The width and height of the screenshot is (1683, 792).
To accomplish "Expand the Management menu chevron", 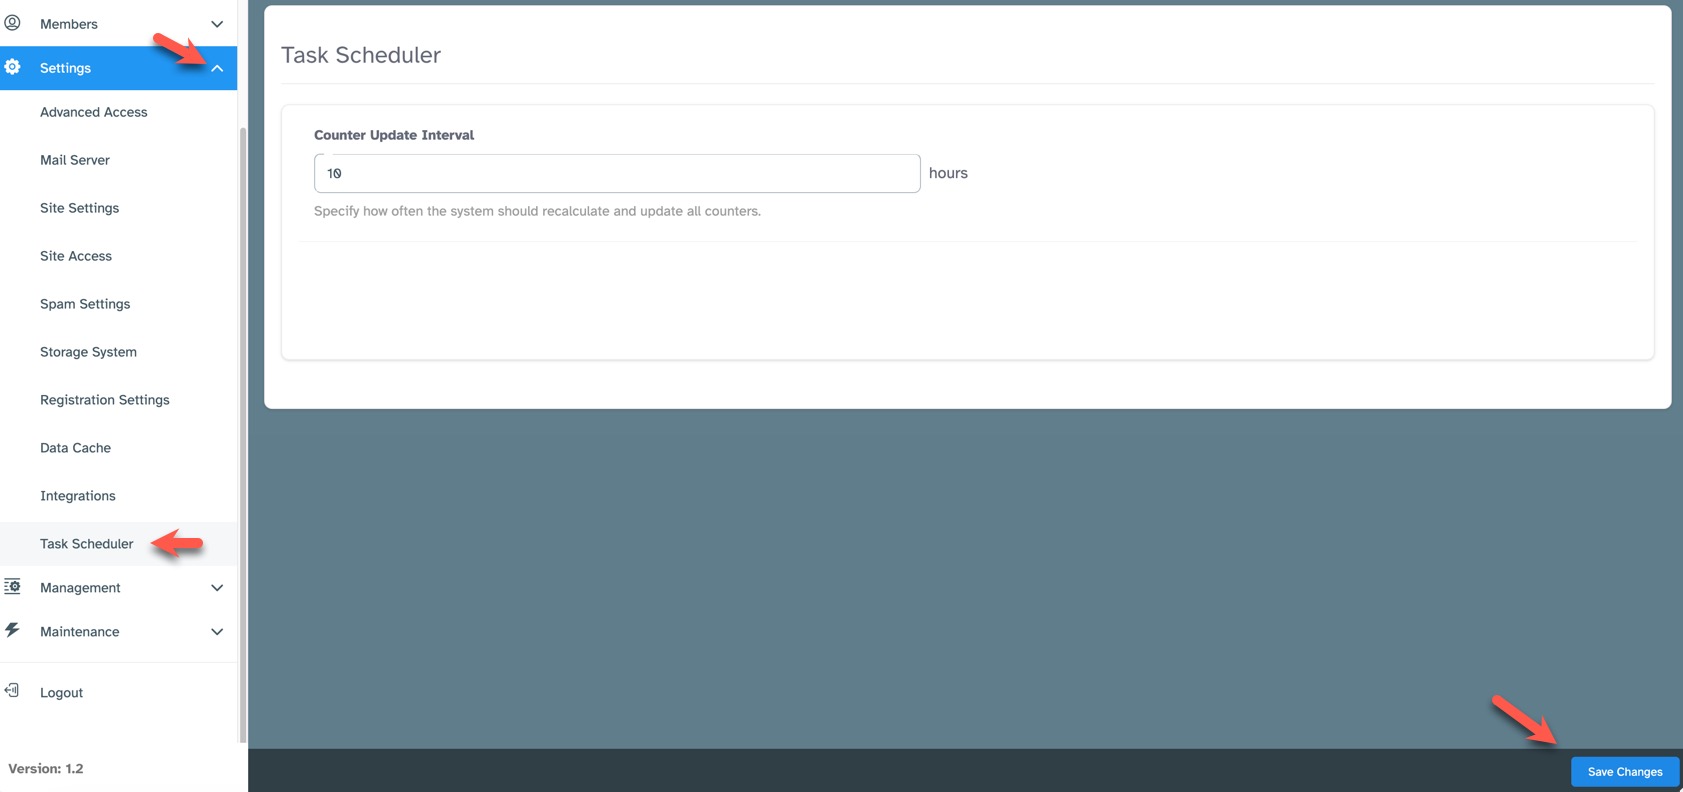I will point(217,588).
